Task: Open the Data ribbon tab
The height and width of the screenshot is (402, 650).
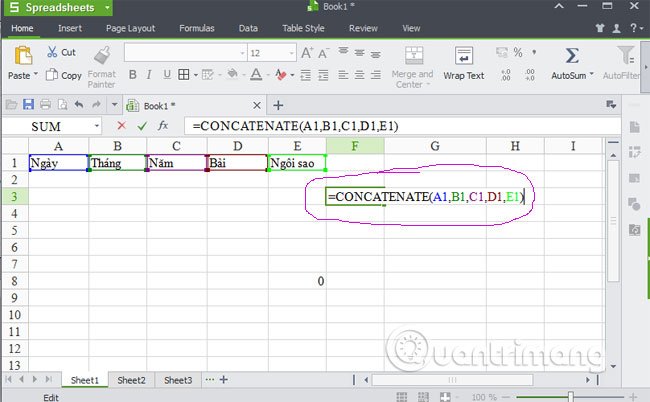Action: [x=248, y=28]
